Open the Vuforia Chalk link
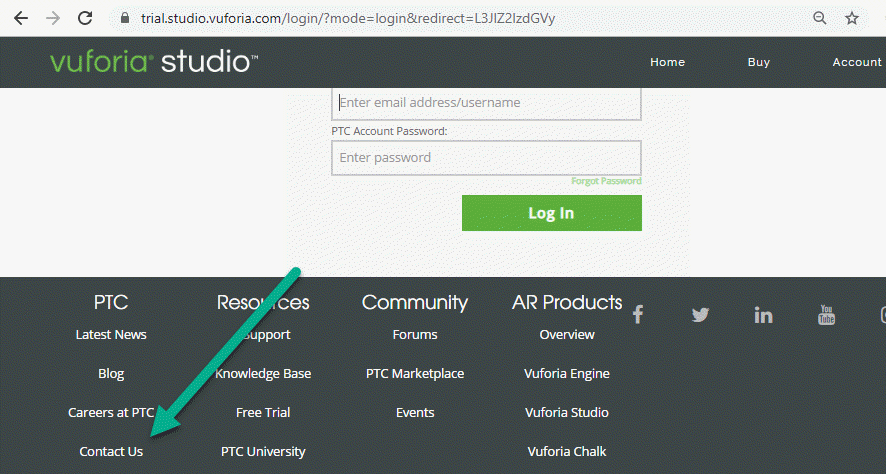The width and height of the screenshot is (886, 474). click(x=567, y=451)
